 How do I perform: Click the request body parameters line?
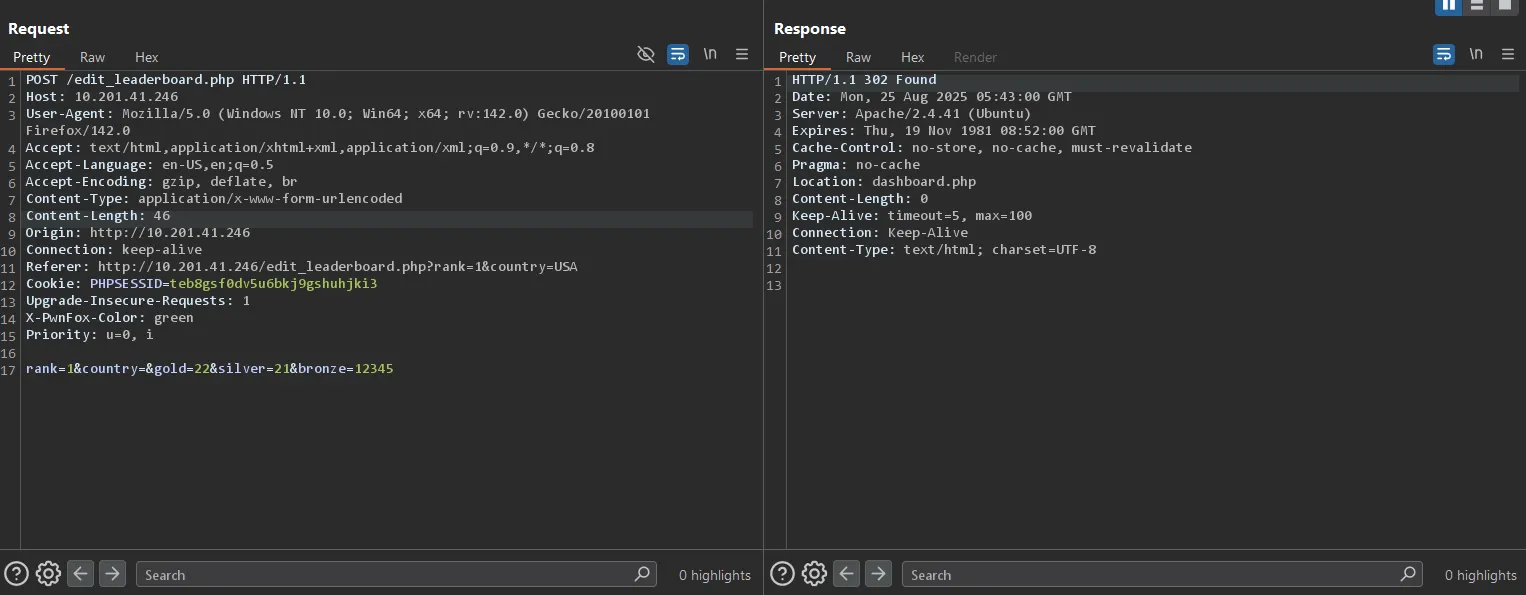[x=210, y=369]
